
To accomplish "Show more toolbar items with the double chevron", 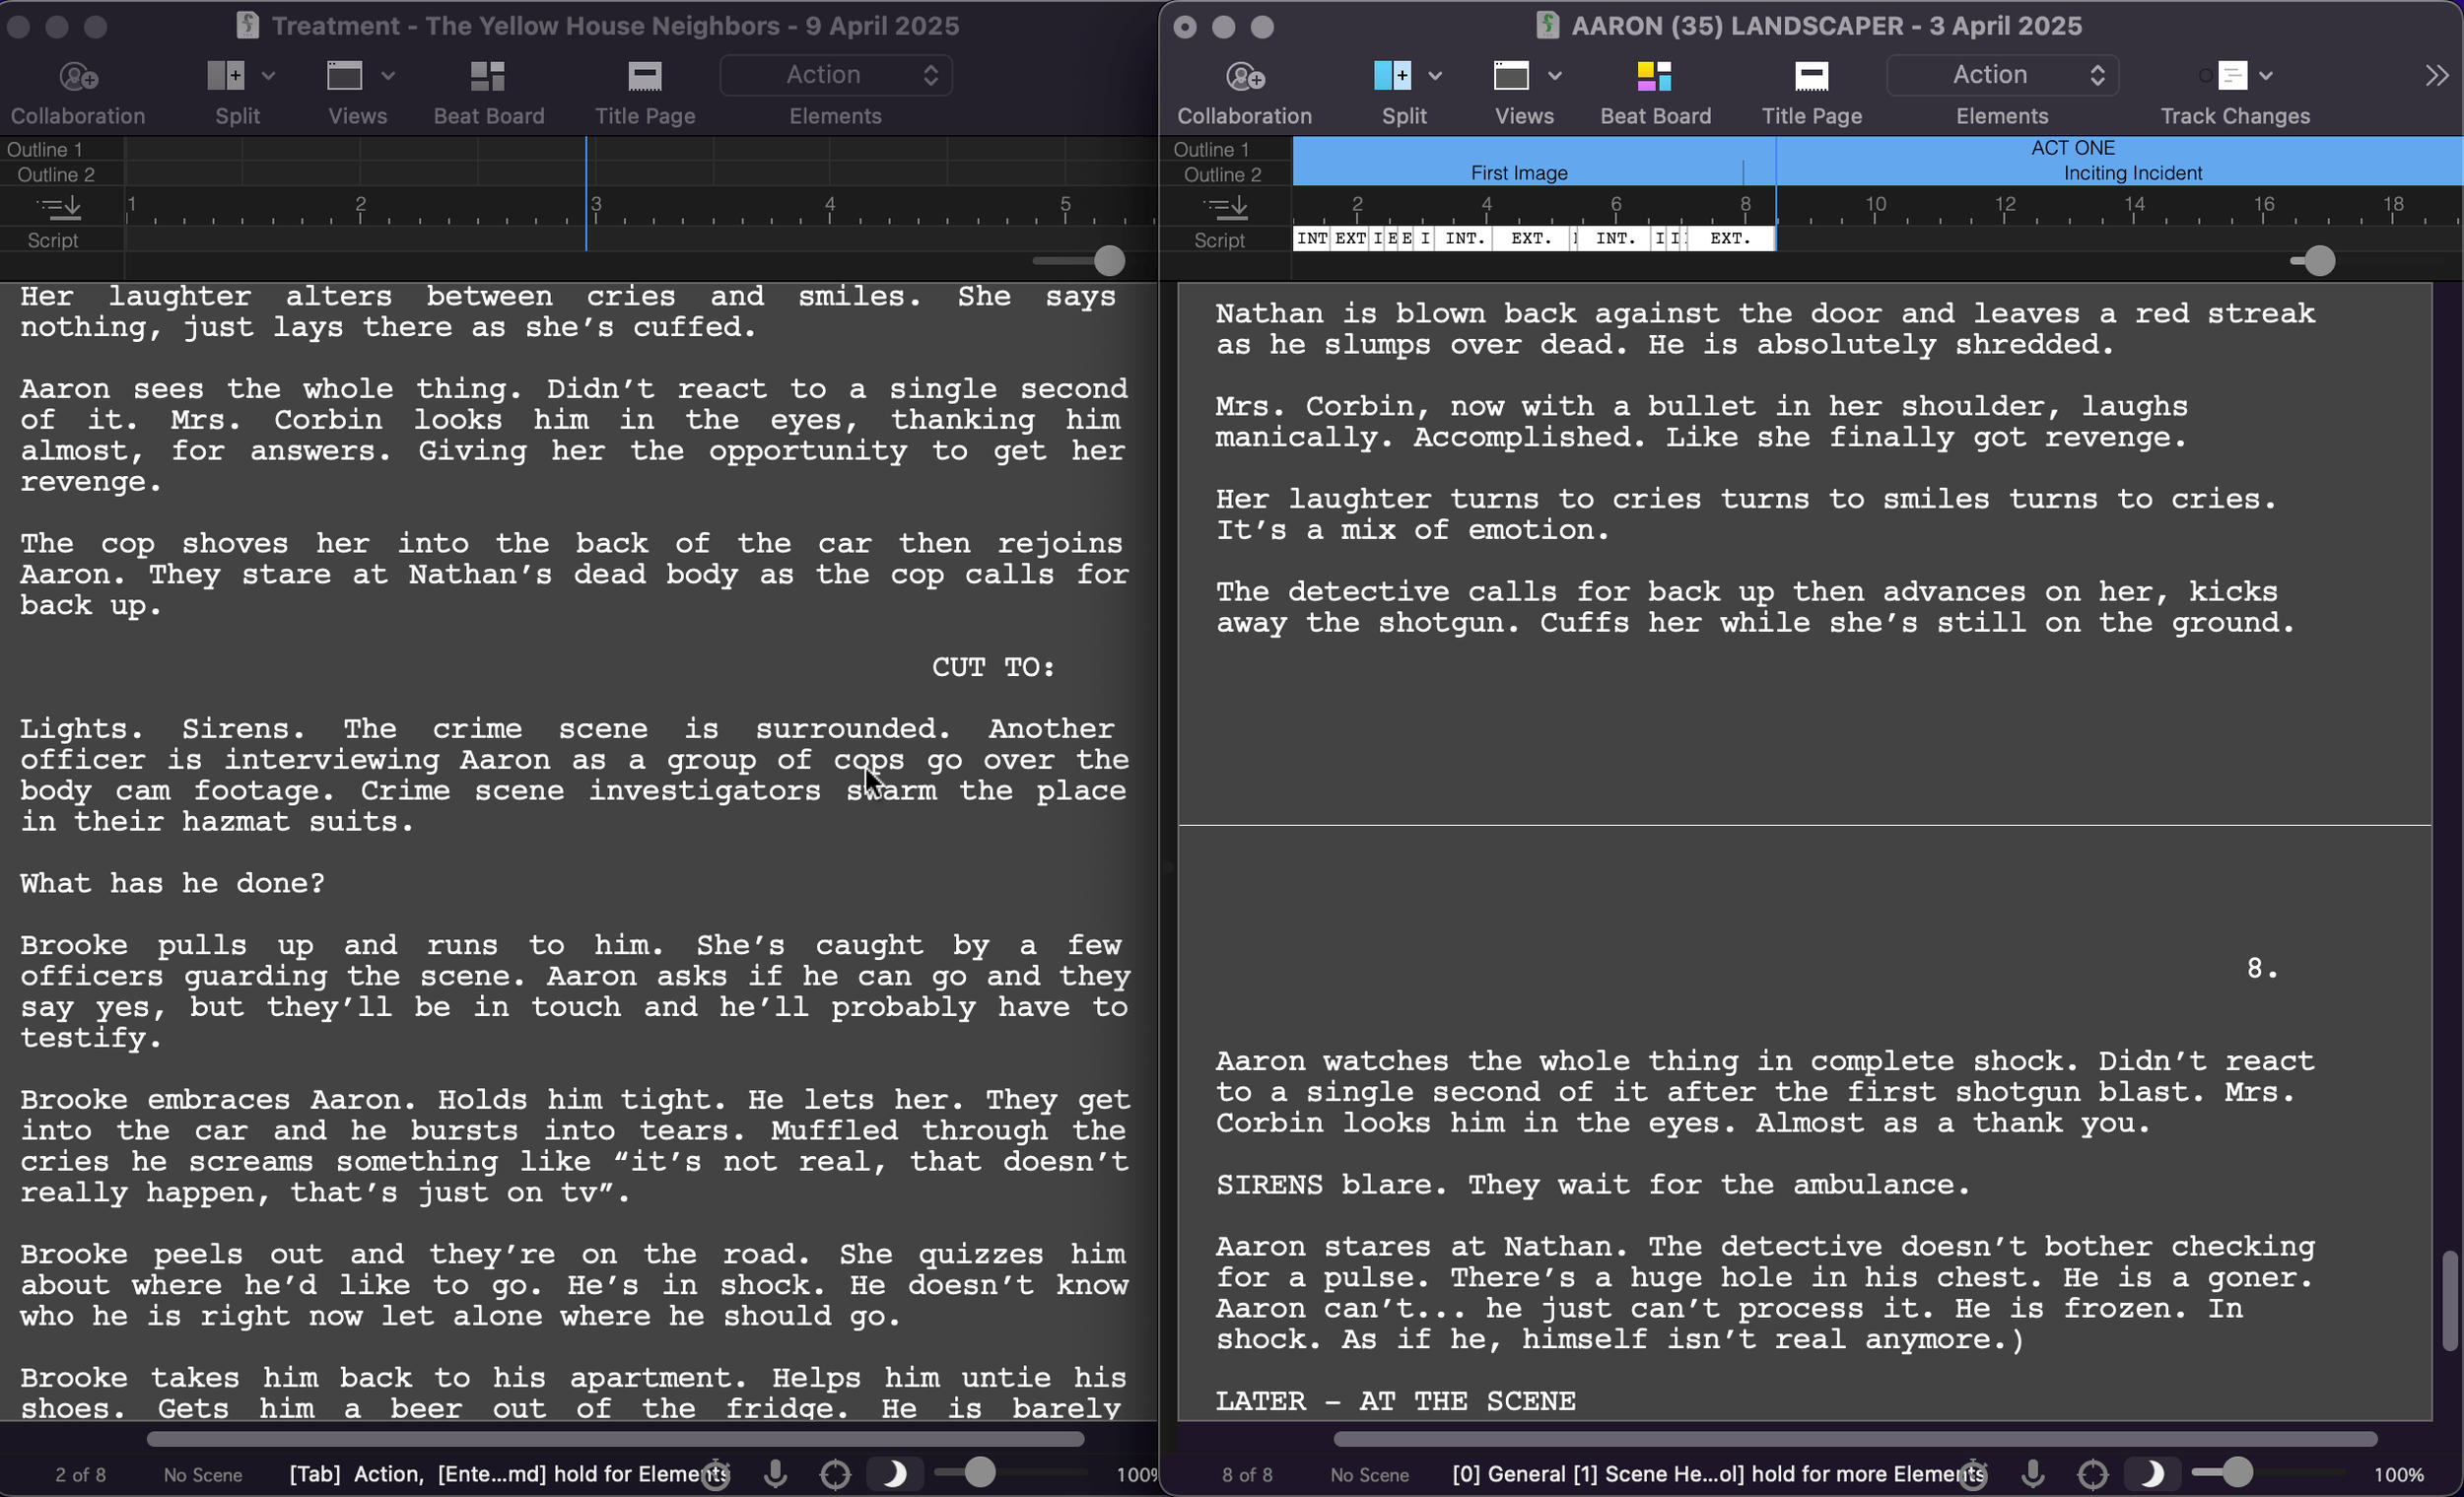I will click(x=2436, y=75).
